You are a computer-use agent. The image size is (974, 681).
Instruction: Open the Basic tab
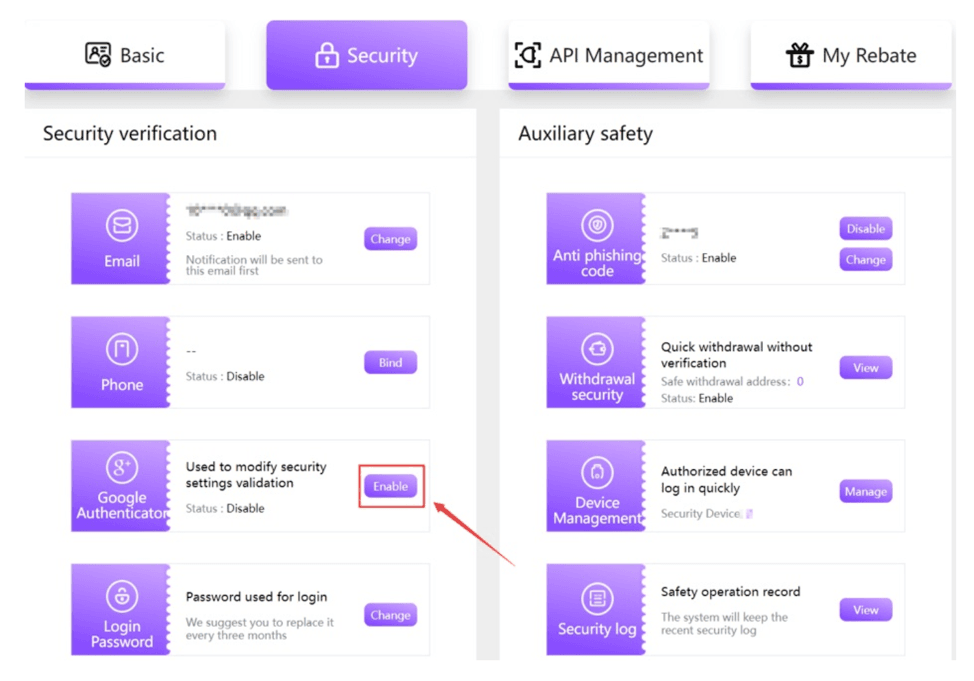125,55
